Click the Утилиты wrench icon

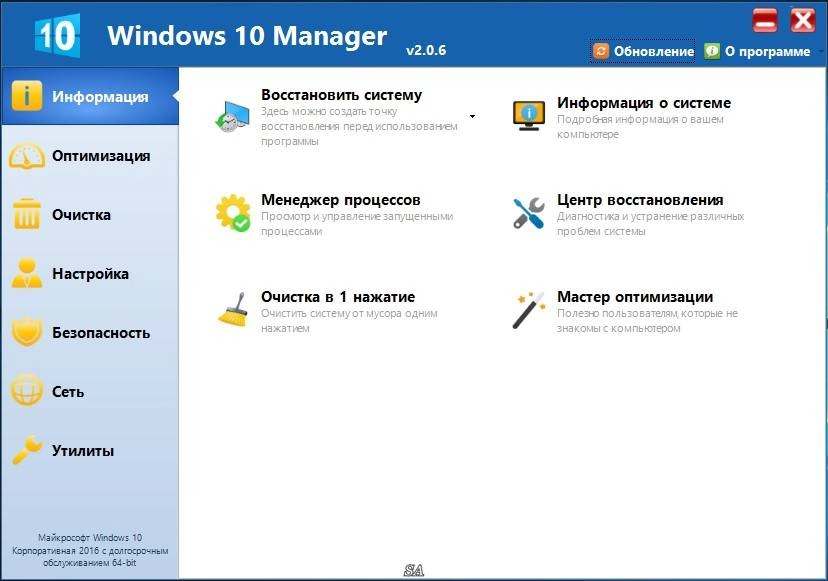click(26, 449)
